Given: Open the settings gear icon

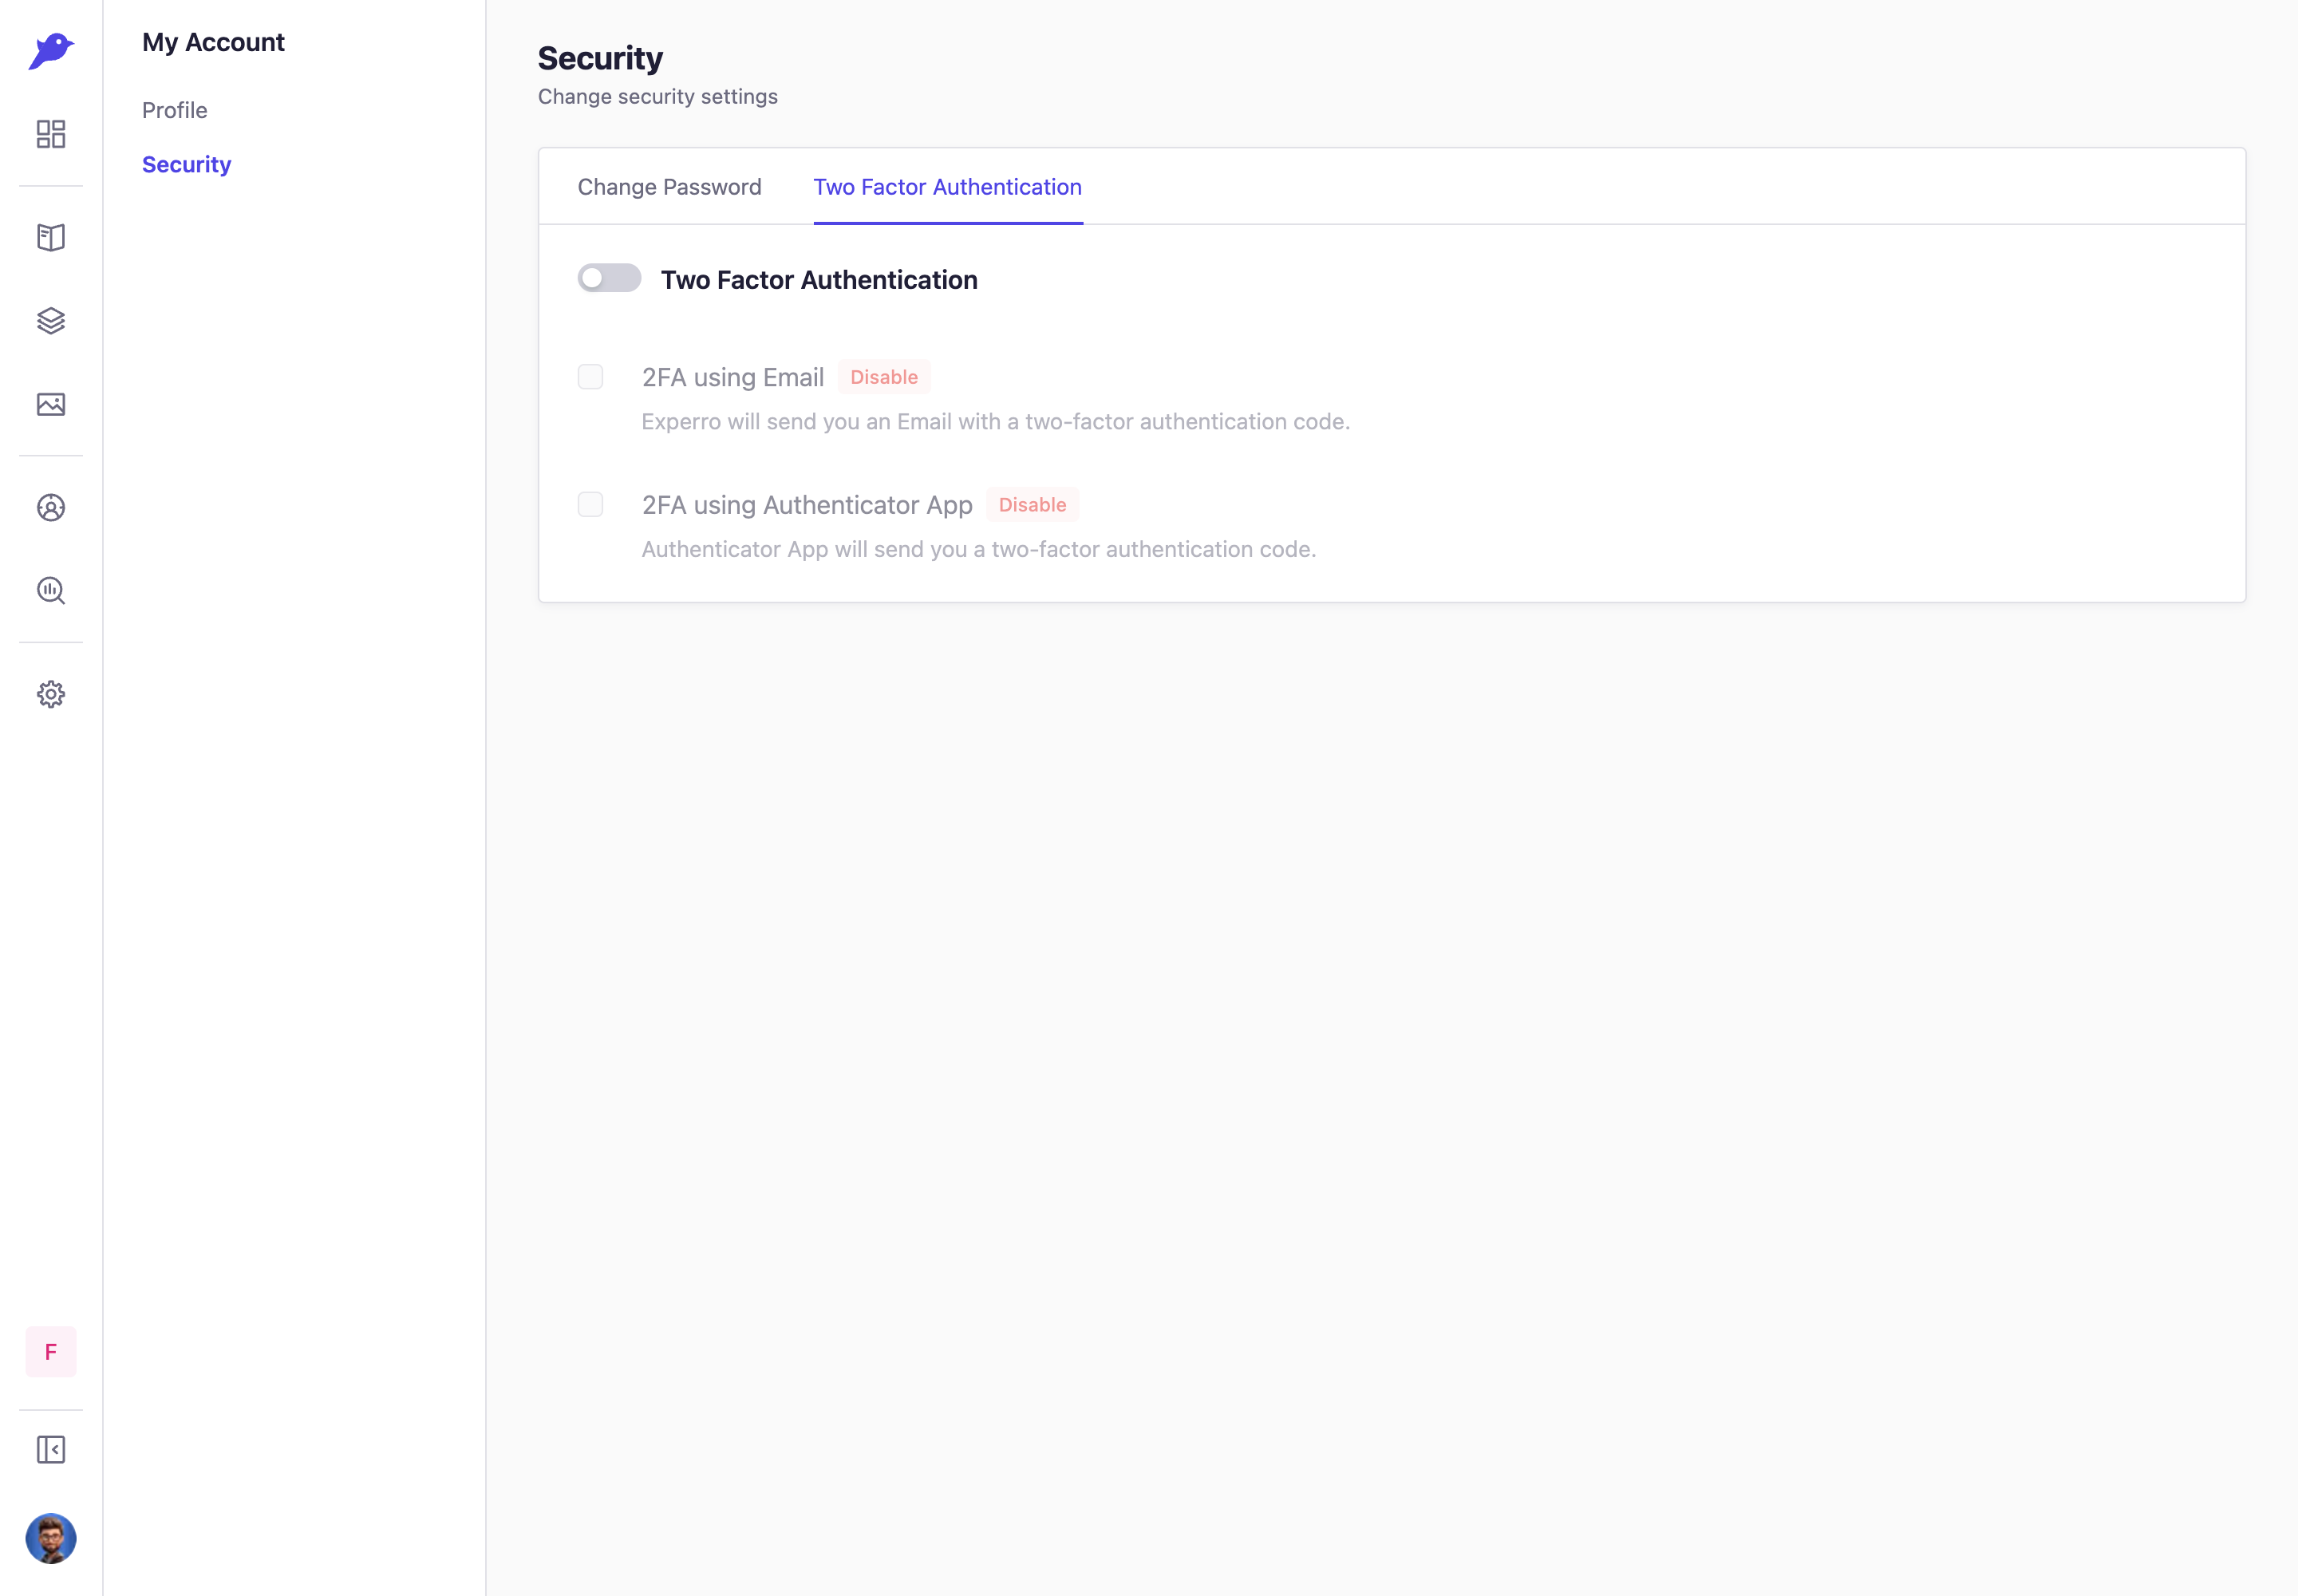Looking at the screenshot, I should tap(51, 694).
